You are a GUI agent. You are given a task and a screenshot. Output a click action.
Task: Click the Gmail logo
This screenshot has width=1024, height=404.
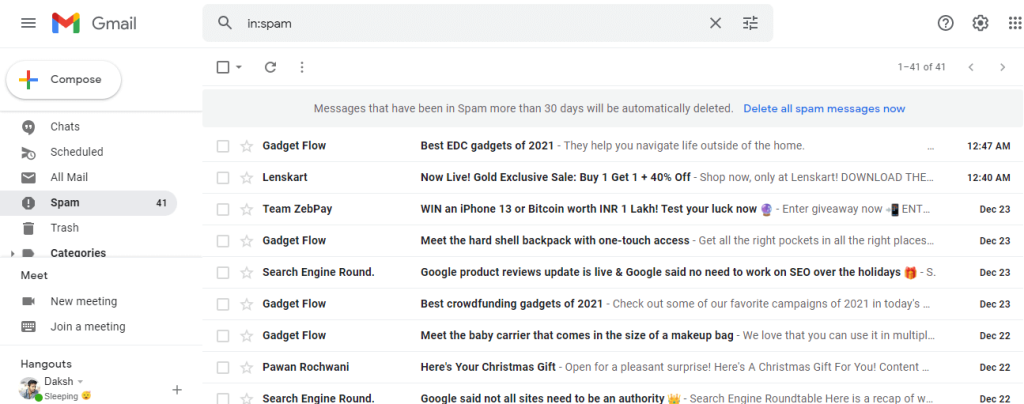pos(95,23)
